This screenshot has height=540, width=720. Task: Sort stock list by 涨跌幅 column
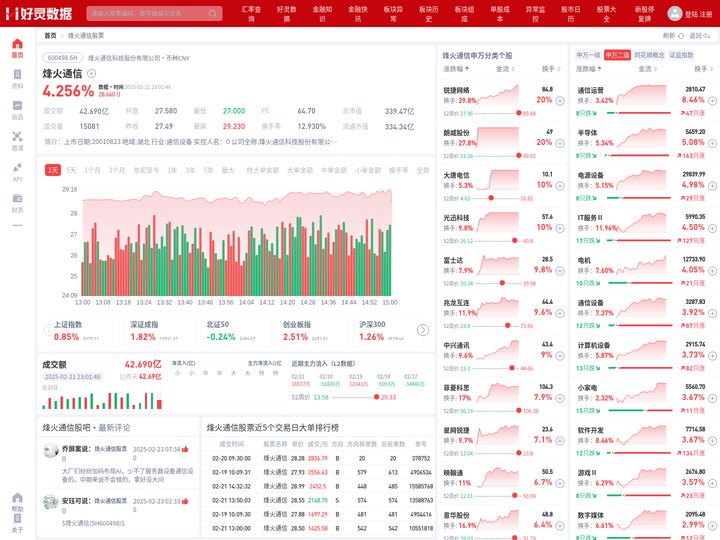pos(456,69)
